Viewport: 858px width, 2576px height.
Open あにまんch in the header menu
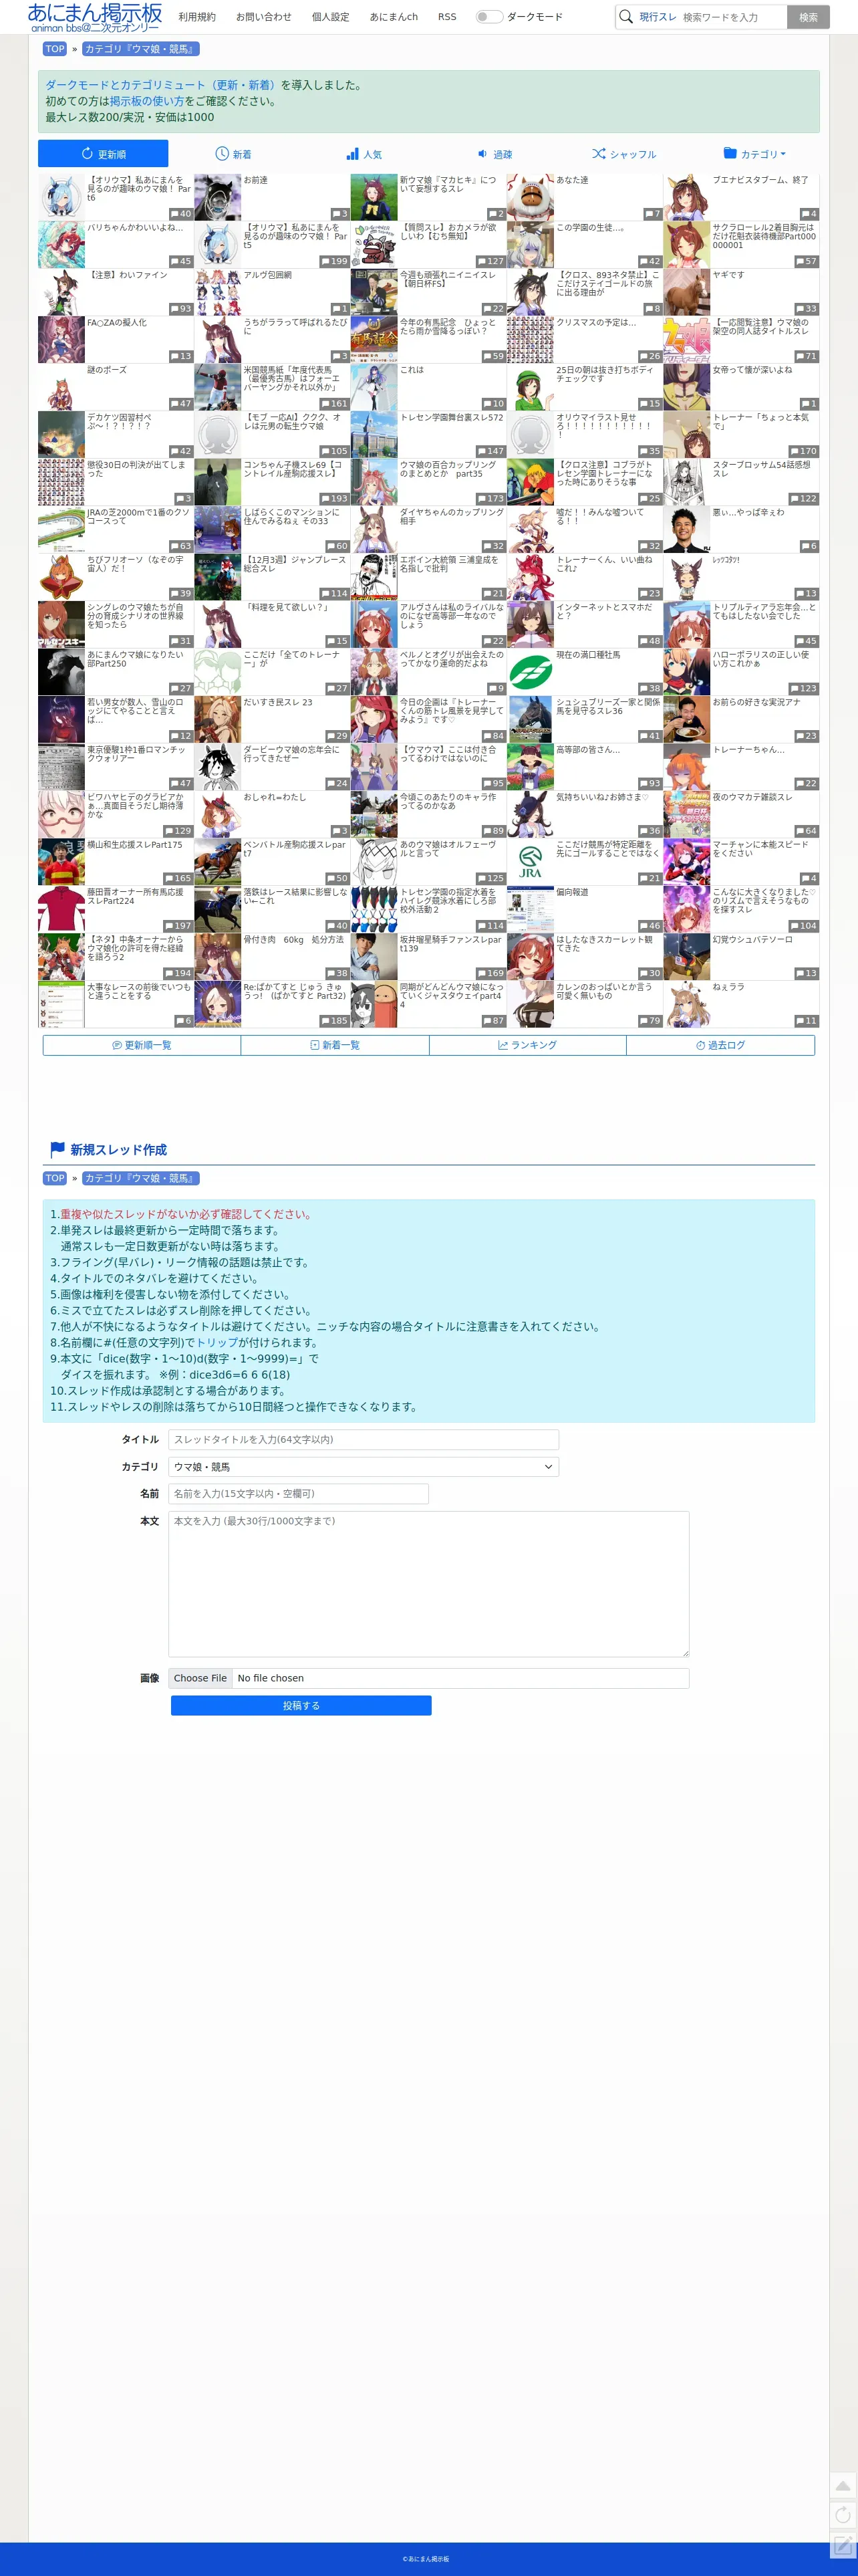click(394, 16)
